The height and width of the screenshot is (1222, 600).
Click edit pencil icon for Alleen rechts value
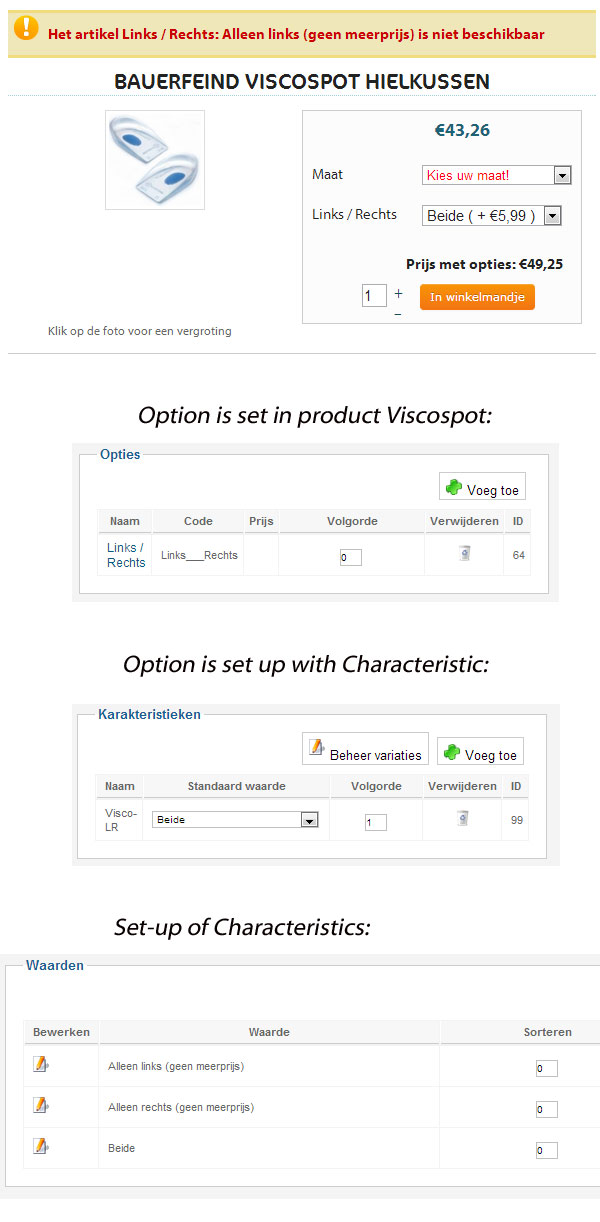[40, 1105]
